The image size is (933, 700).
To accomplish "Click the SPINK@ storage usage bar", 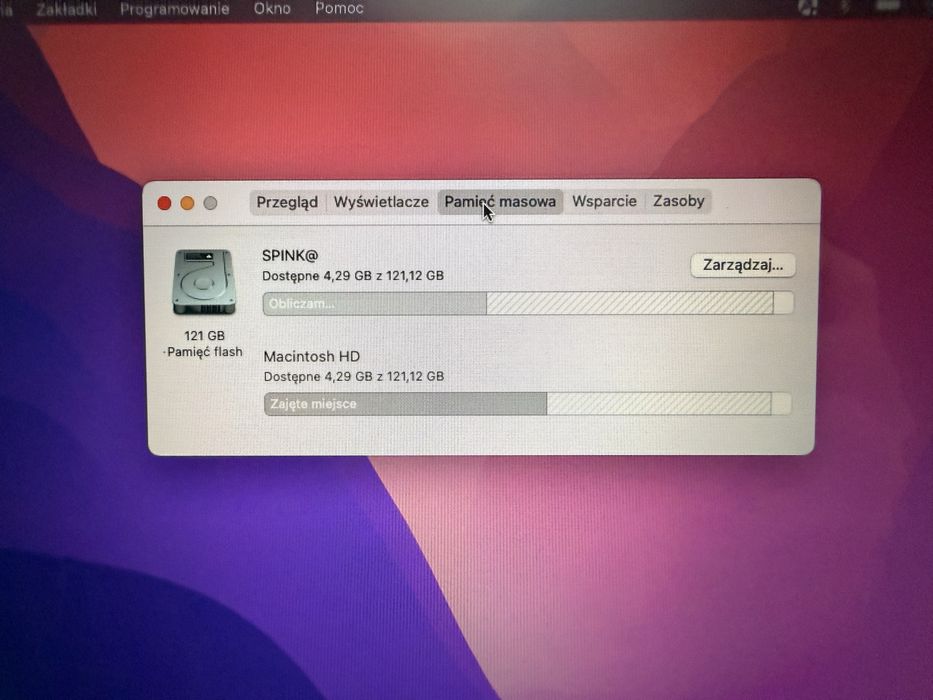I will [528, 303].
